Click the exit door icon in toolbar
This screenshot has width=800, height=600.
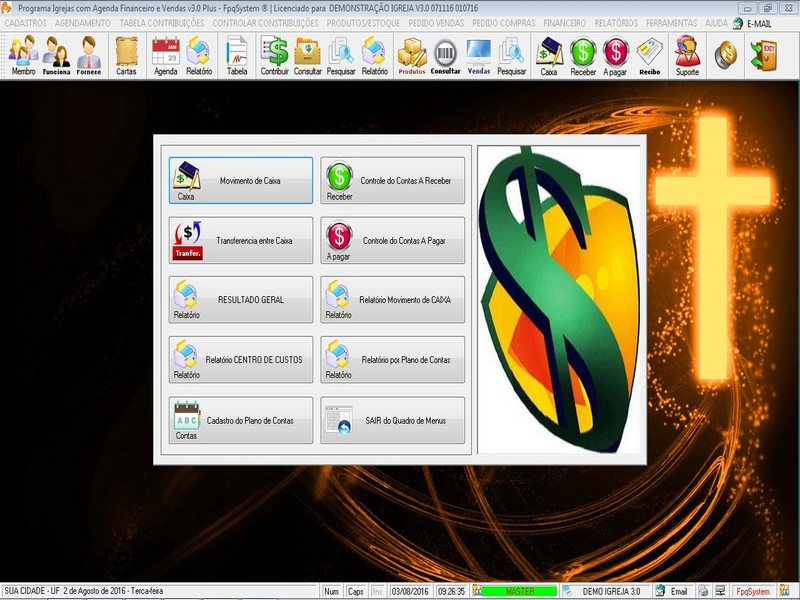pos(763,54)
